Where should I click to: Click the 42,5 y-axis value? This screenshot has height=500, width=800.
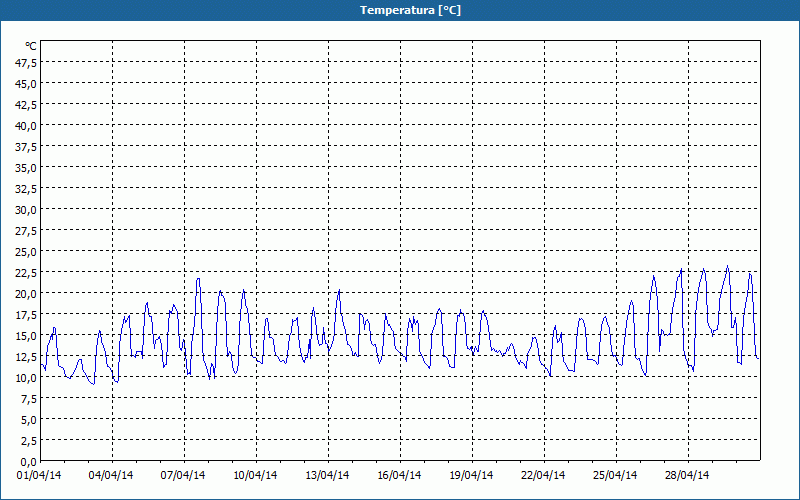click(27, 105)
